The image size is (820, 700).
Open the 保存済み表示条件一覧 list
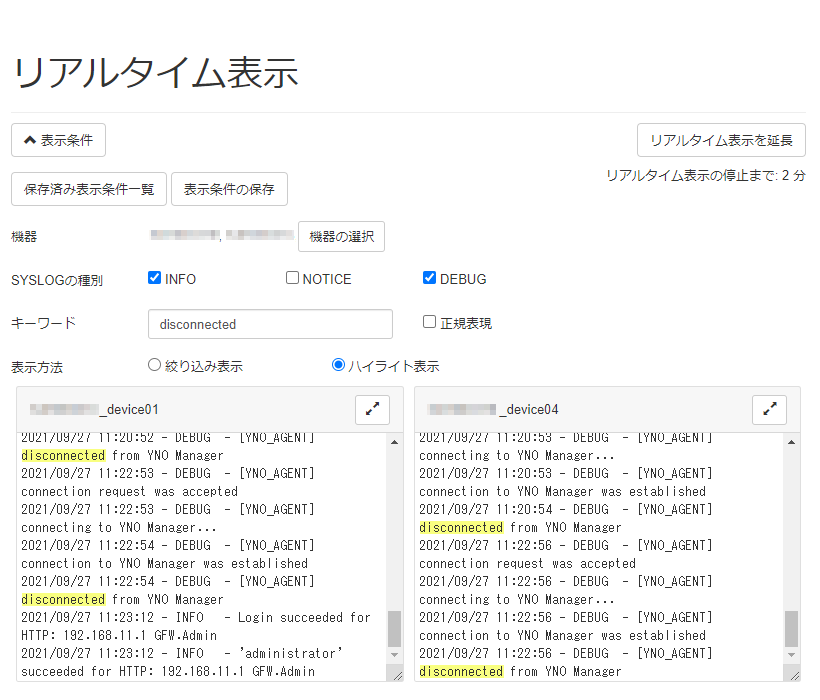click(x=88, y=189)
